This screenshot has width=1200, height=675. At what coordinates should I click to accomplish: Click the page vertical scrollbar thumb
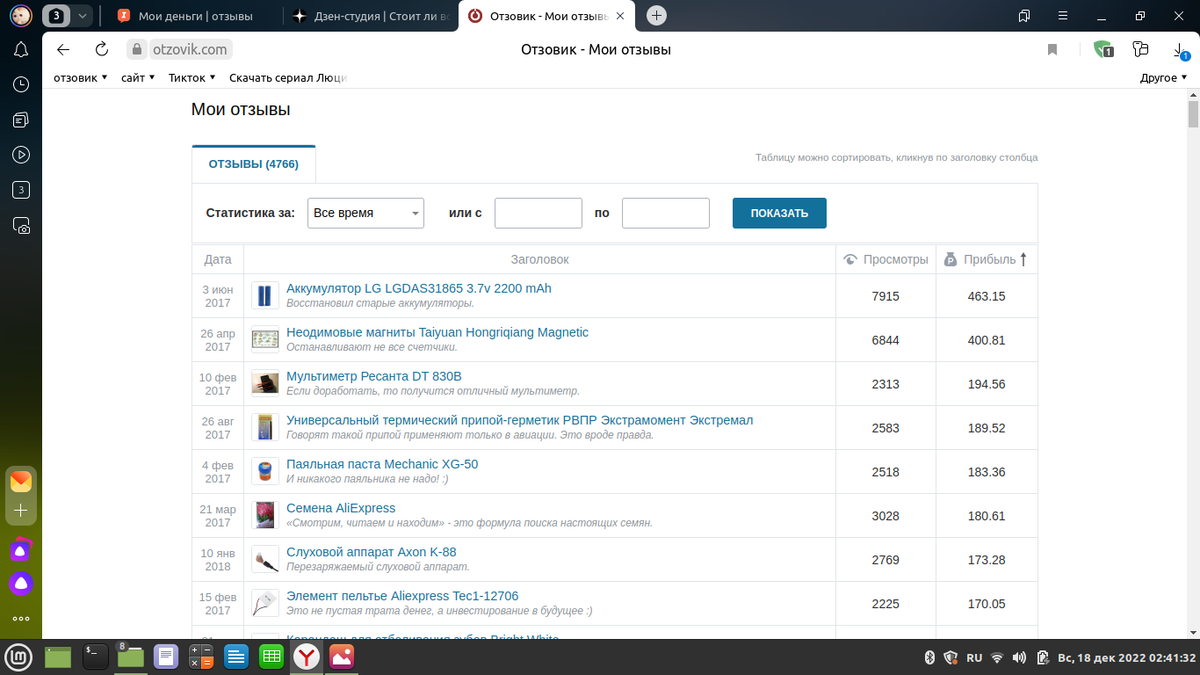point(1193,113)
